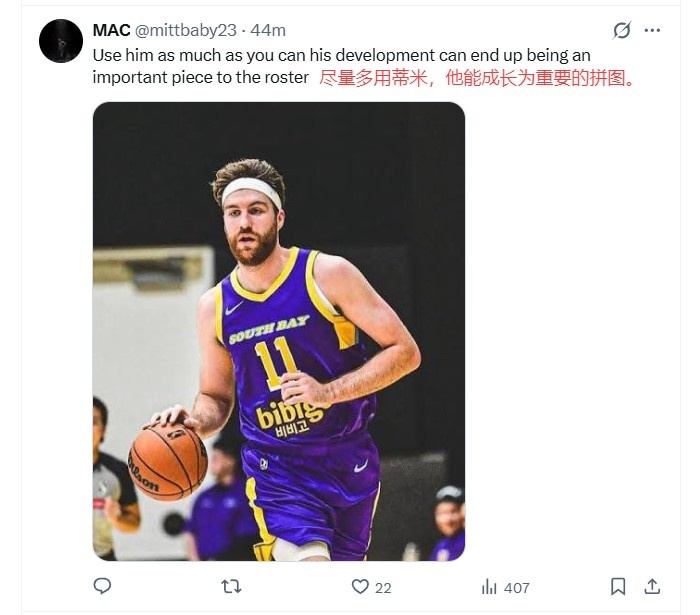Screen dimensions: 700x615
Task: Repost this tweet via retweet icon
Action: click(x=231, y=587)
